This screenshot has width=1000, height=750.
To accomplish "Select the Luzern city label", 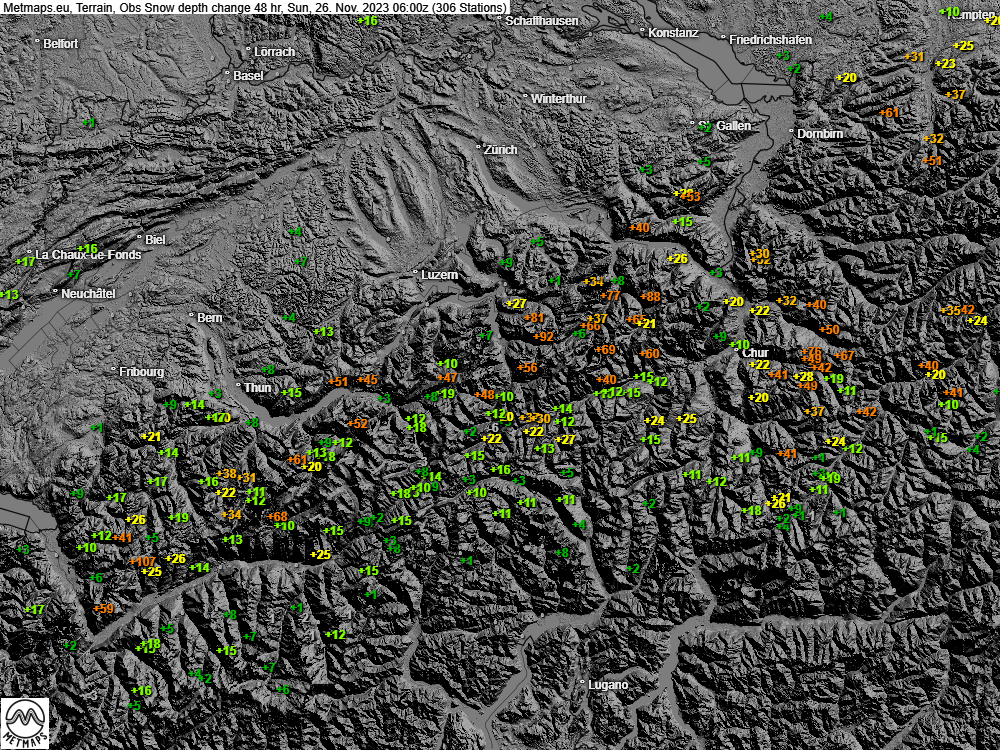I will pyautogui.click(x=440, y=274).
